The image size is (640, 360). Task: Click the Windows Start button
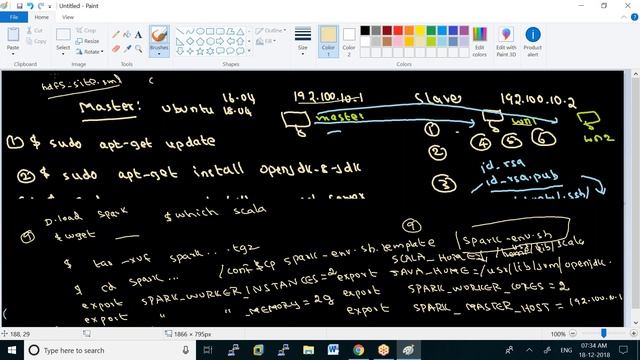(12, 350)
